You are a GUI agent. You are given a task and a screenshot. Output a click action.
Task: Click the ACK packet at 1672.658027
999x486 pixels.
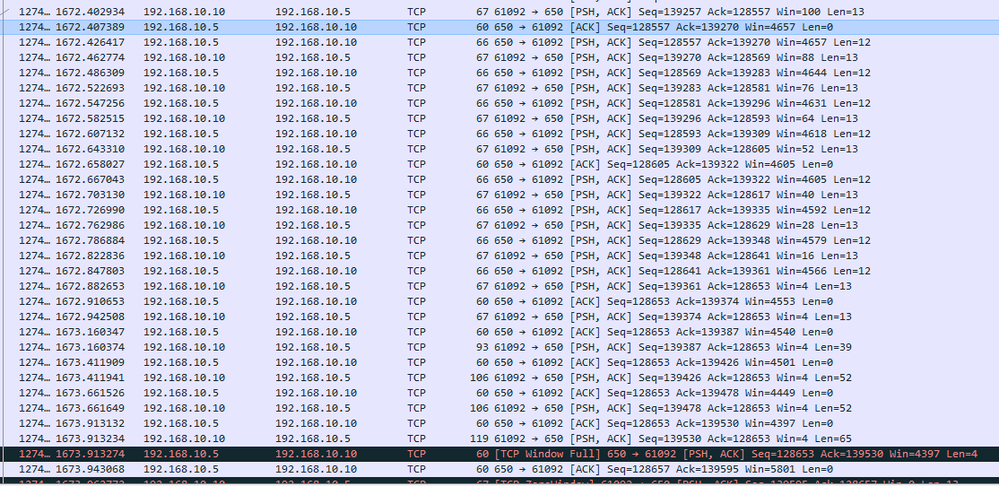click(x=500, y=164)
